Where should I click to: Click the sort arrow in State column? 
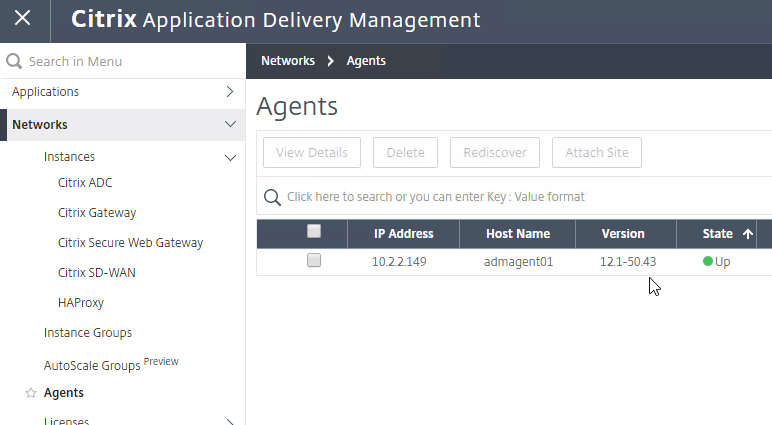coord(747,234)
